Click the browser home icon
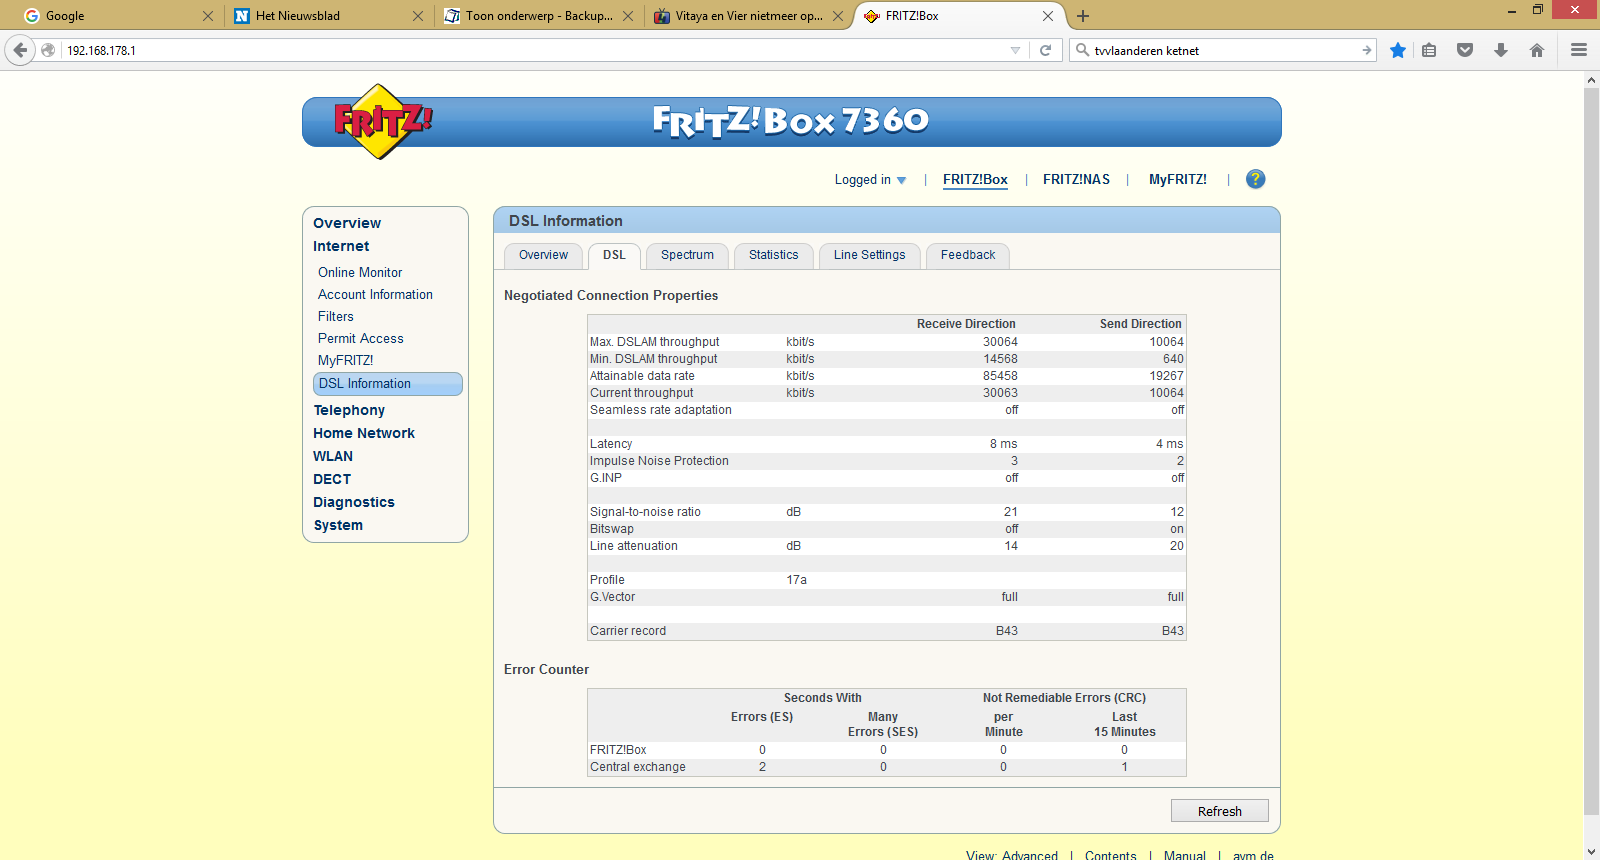Viewport: 1600px width, 860px height. coord(1537,50)
